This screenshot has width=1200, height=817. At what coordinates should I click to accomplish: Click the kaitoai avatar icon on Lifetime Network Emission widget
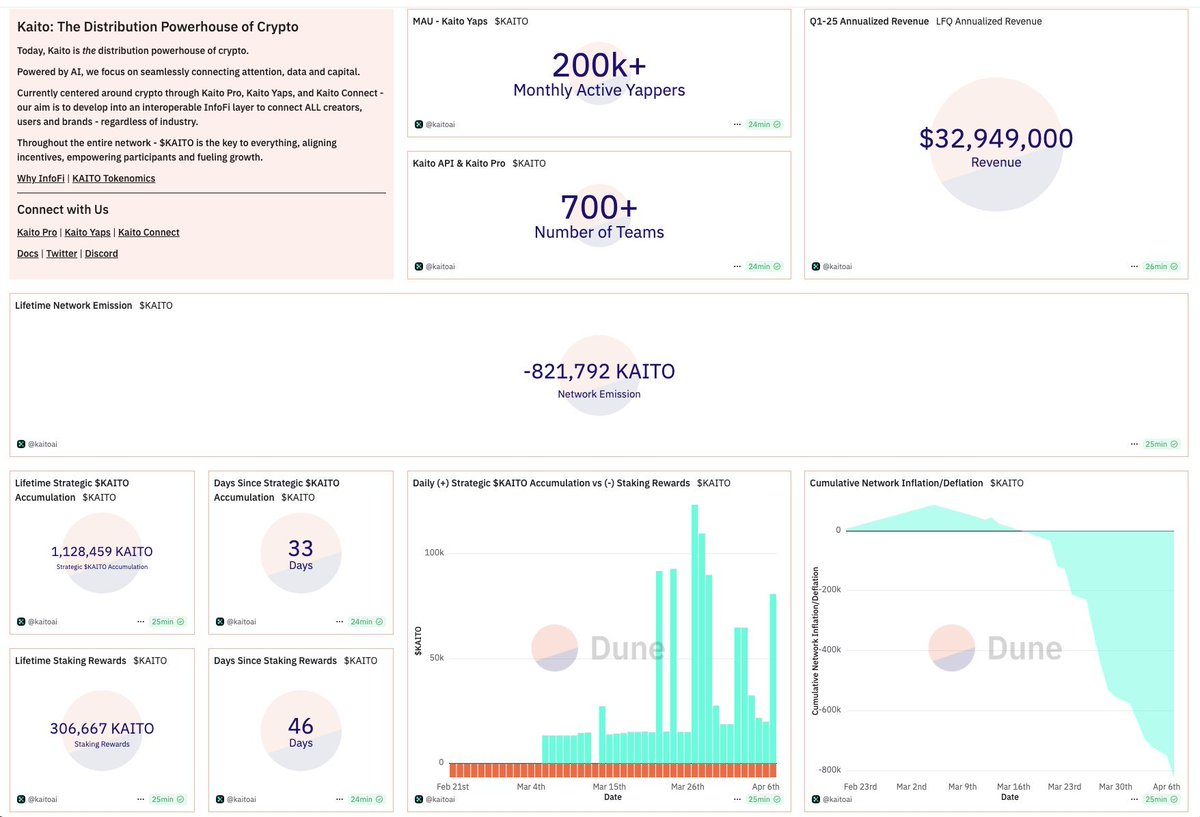pyautogui.click(x=21, y=443)
